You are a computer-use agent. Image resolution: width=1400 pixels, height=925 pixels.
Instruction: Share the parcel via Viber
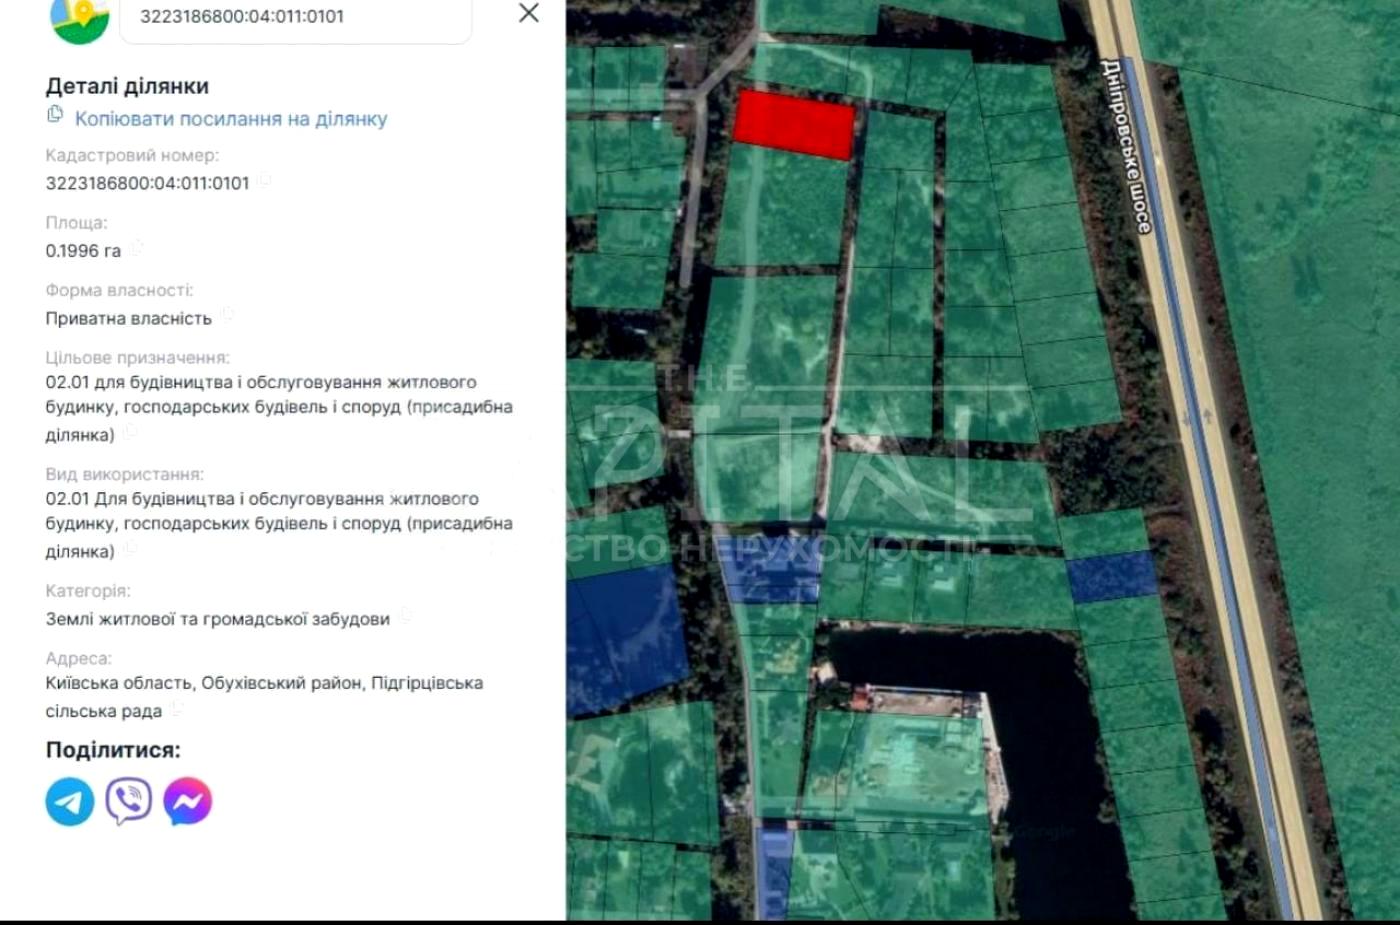(129, 801)
